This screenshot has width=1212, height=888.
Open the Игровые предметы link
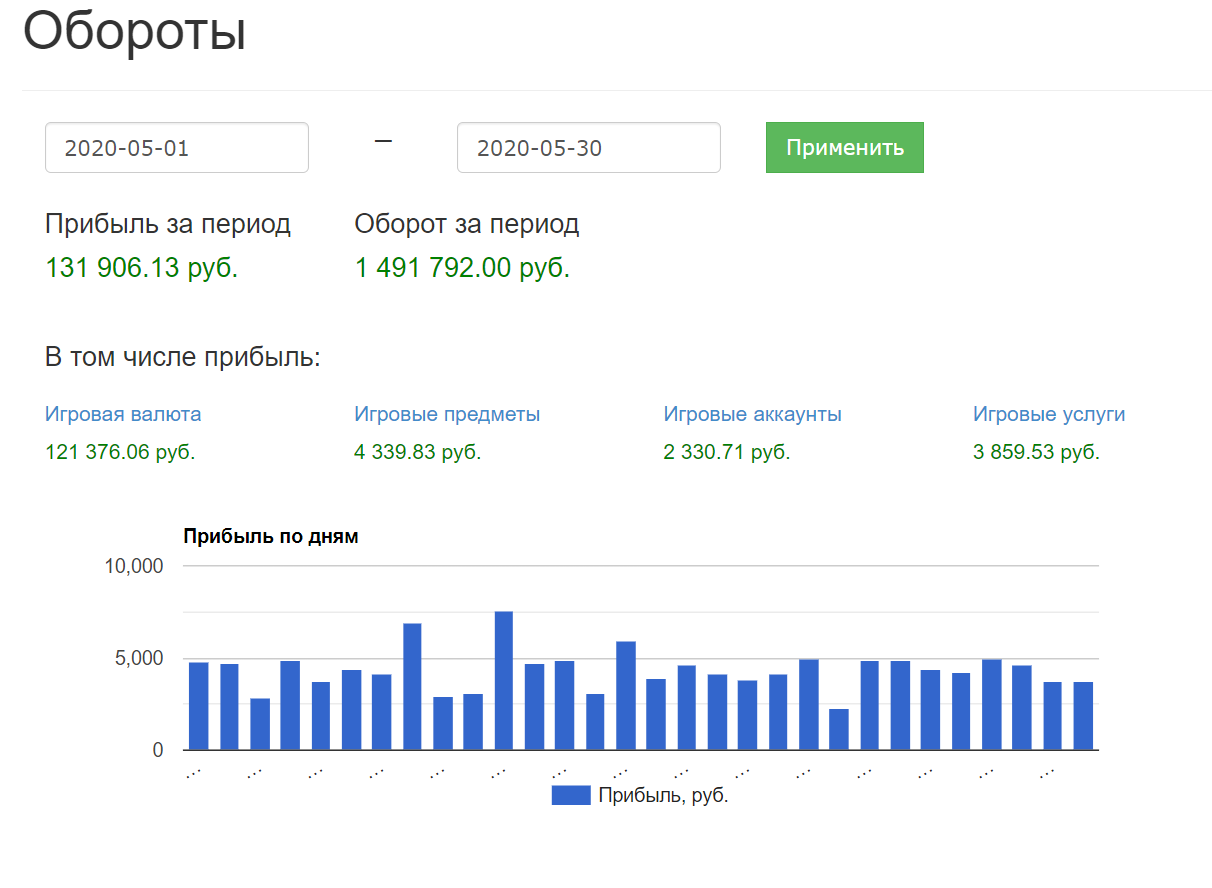click(447, 414)
